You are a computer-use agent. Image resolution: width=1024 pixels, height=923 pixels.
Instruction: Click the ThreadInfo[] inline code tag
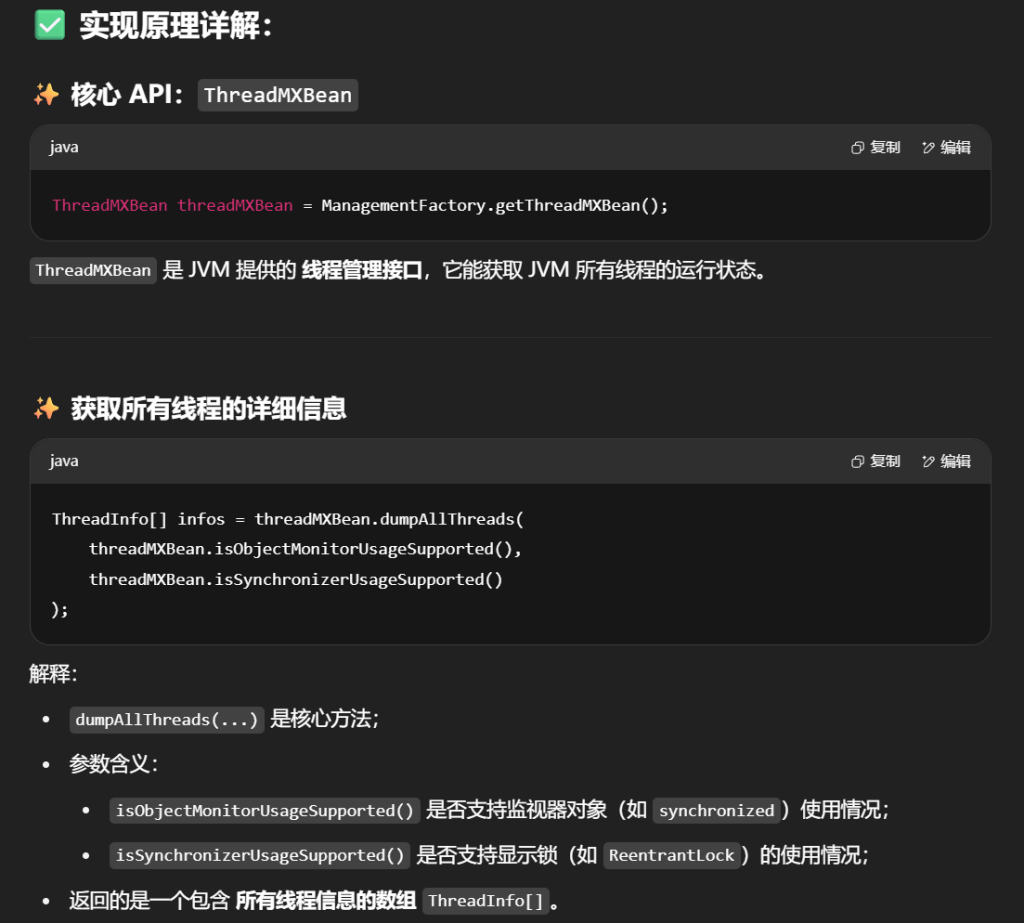click(486, 901)
